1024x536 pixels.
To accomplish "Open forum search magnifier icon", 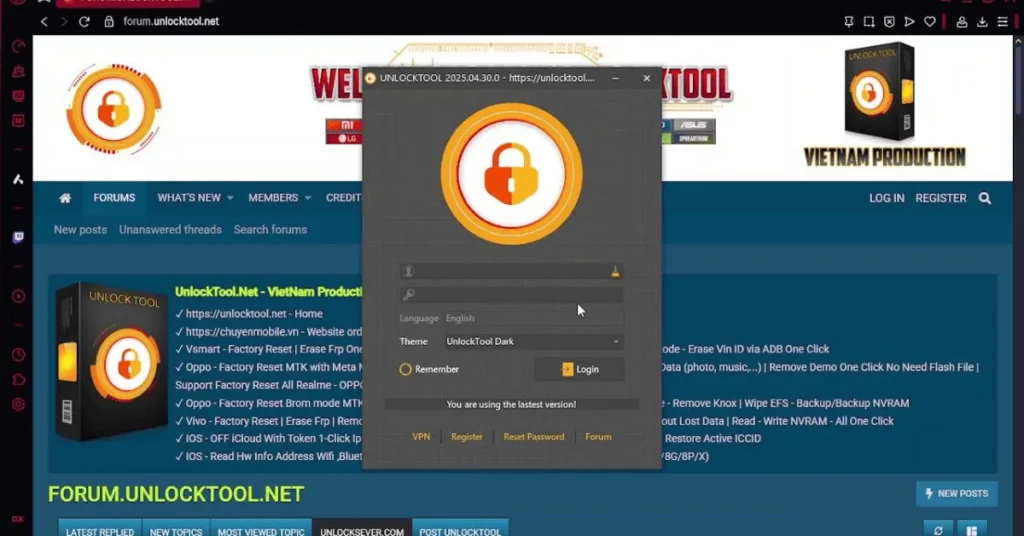I will pos(985,198).
